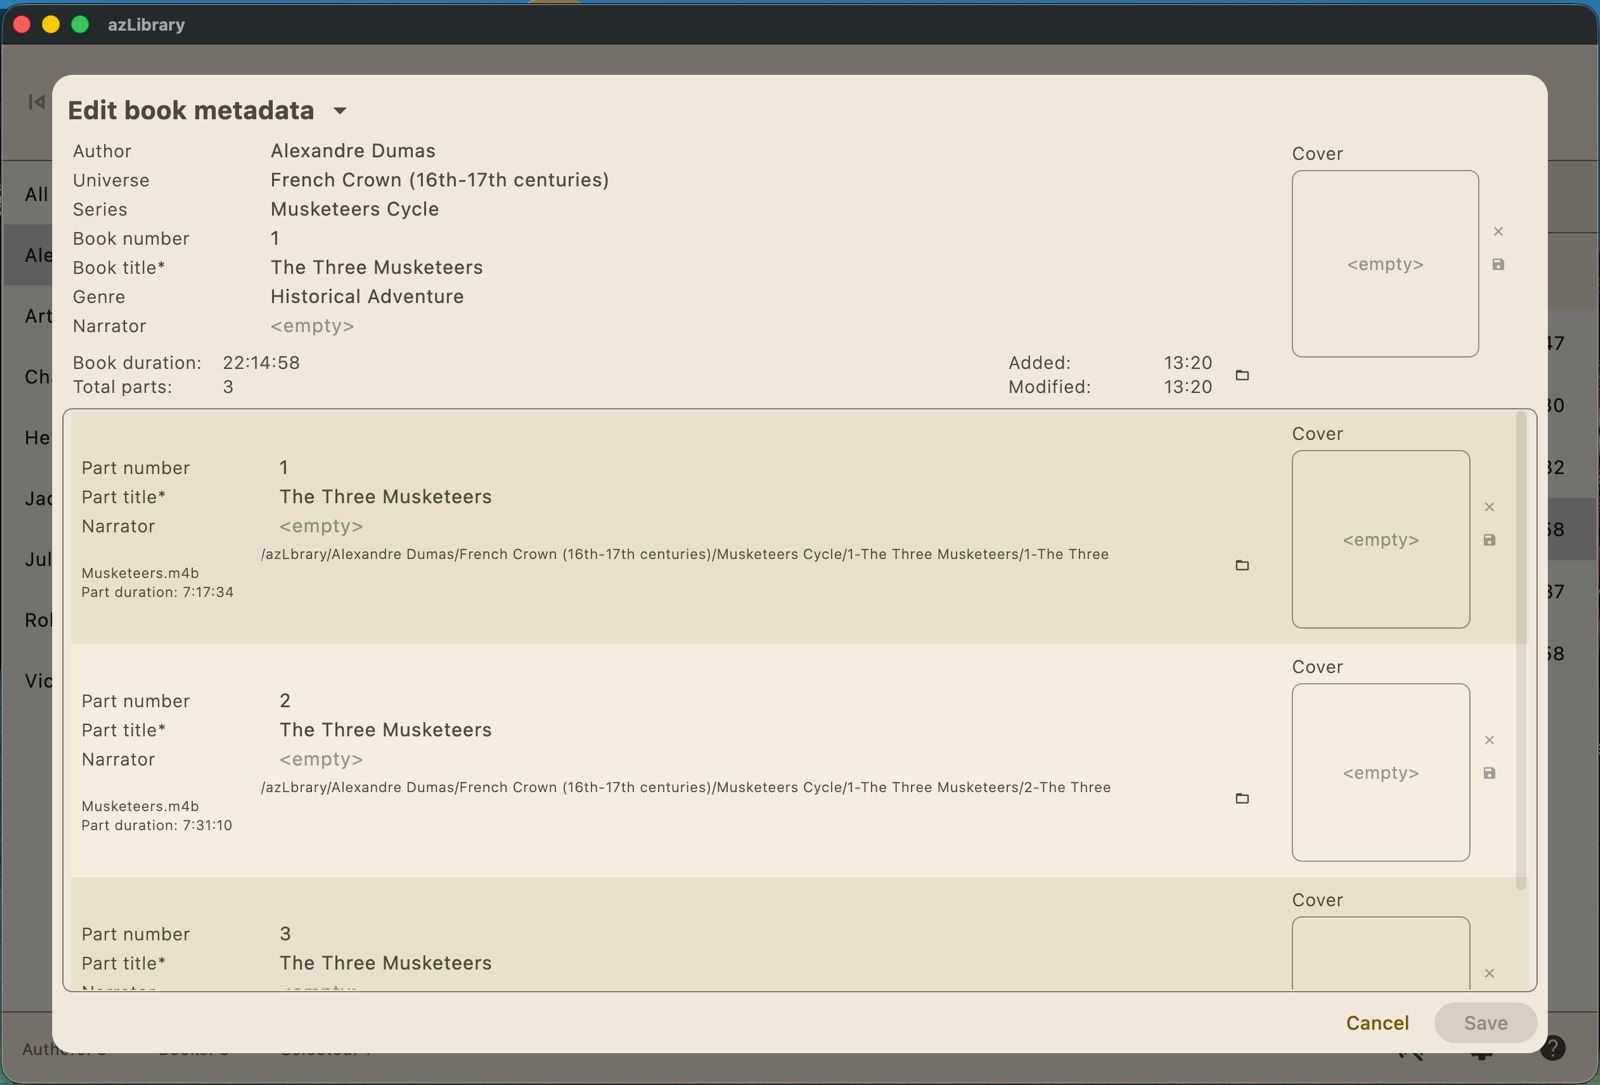The image size is (1600, 1085).
Task: Click the part 2 file path text
Action: click(685, 787)
